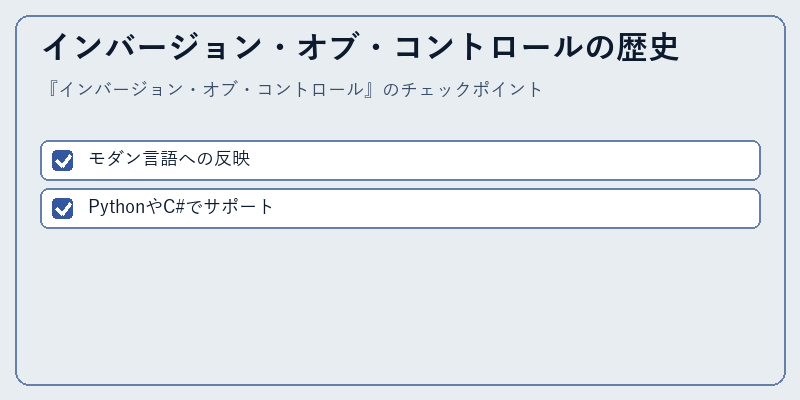
Task: Uncheck the モダン言語への反映 checkbox
Action: coord(62,161)
